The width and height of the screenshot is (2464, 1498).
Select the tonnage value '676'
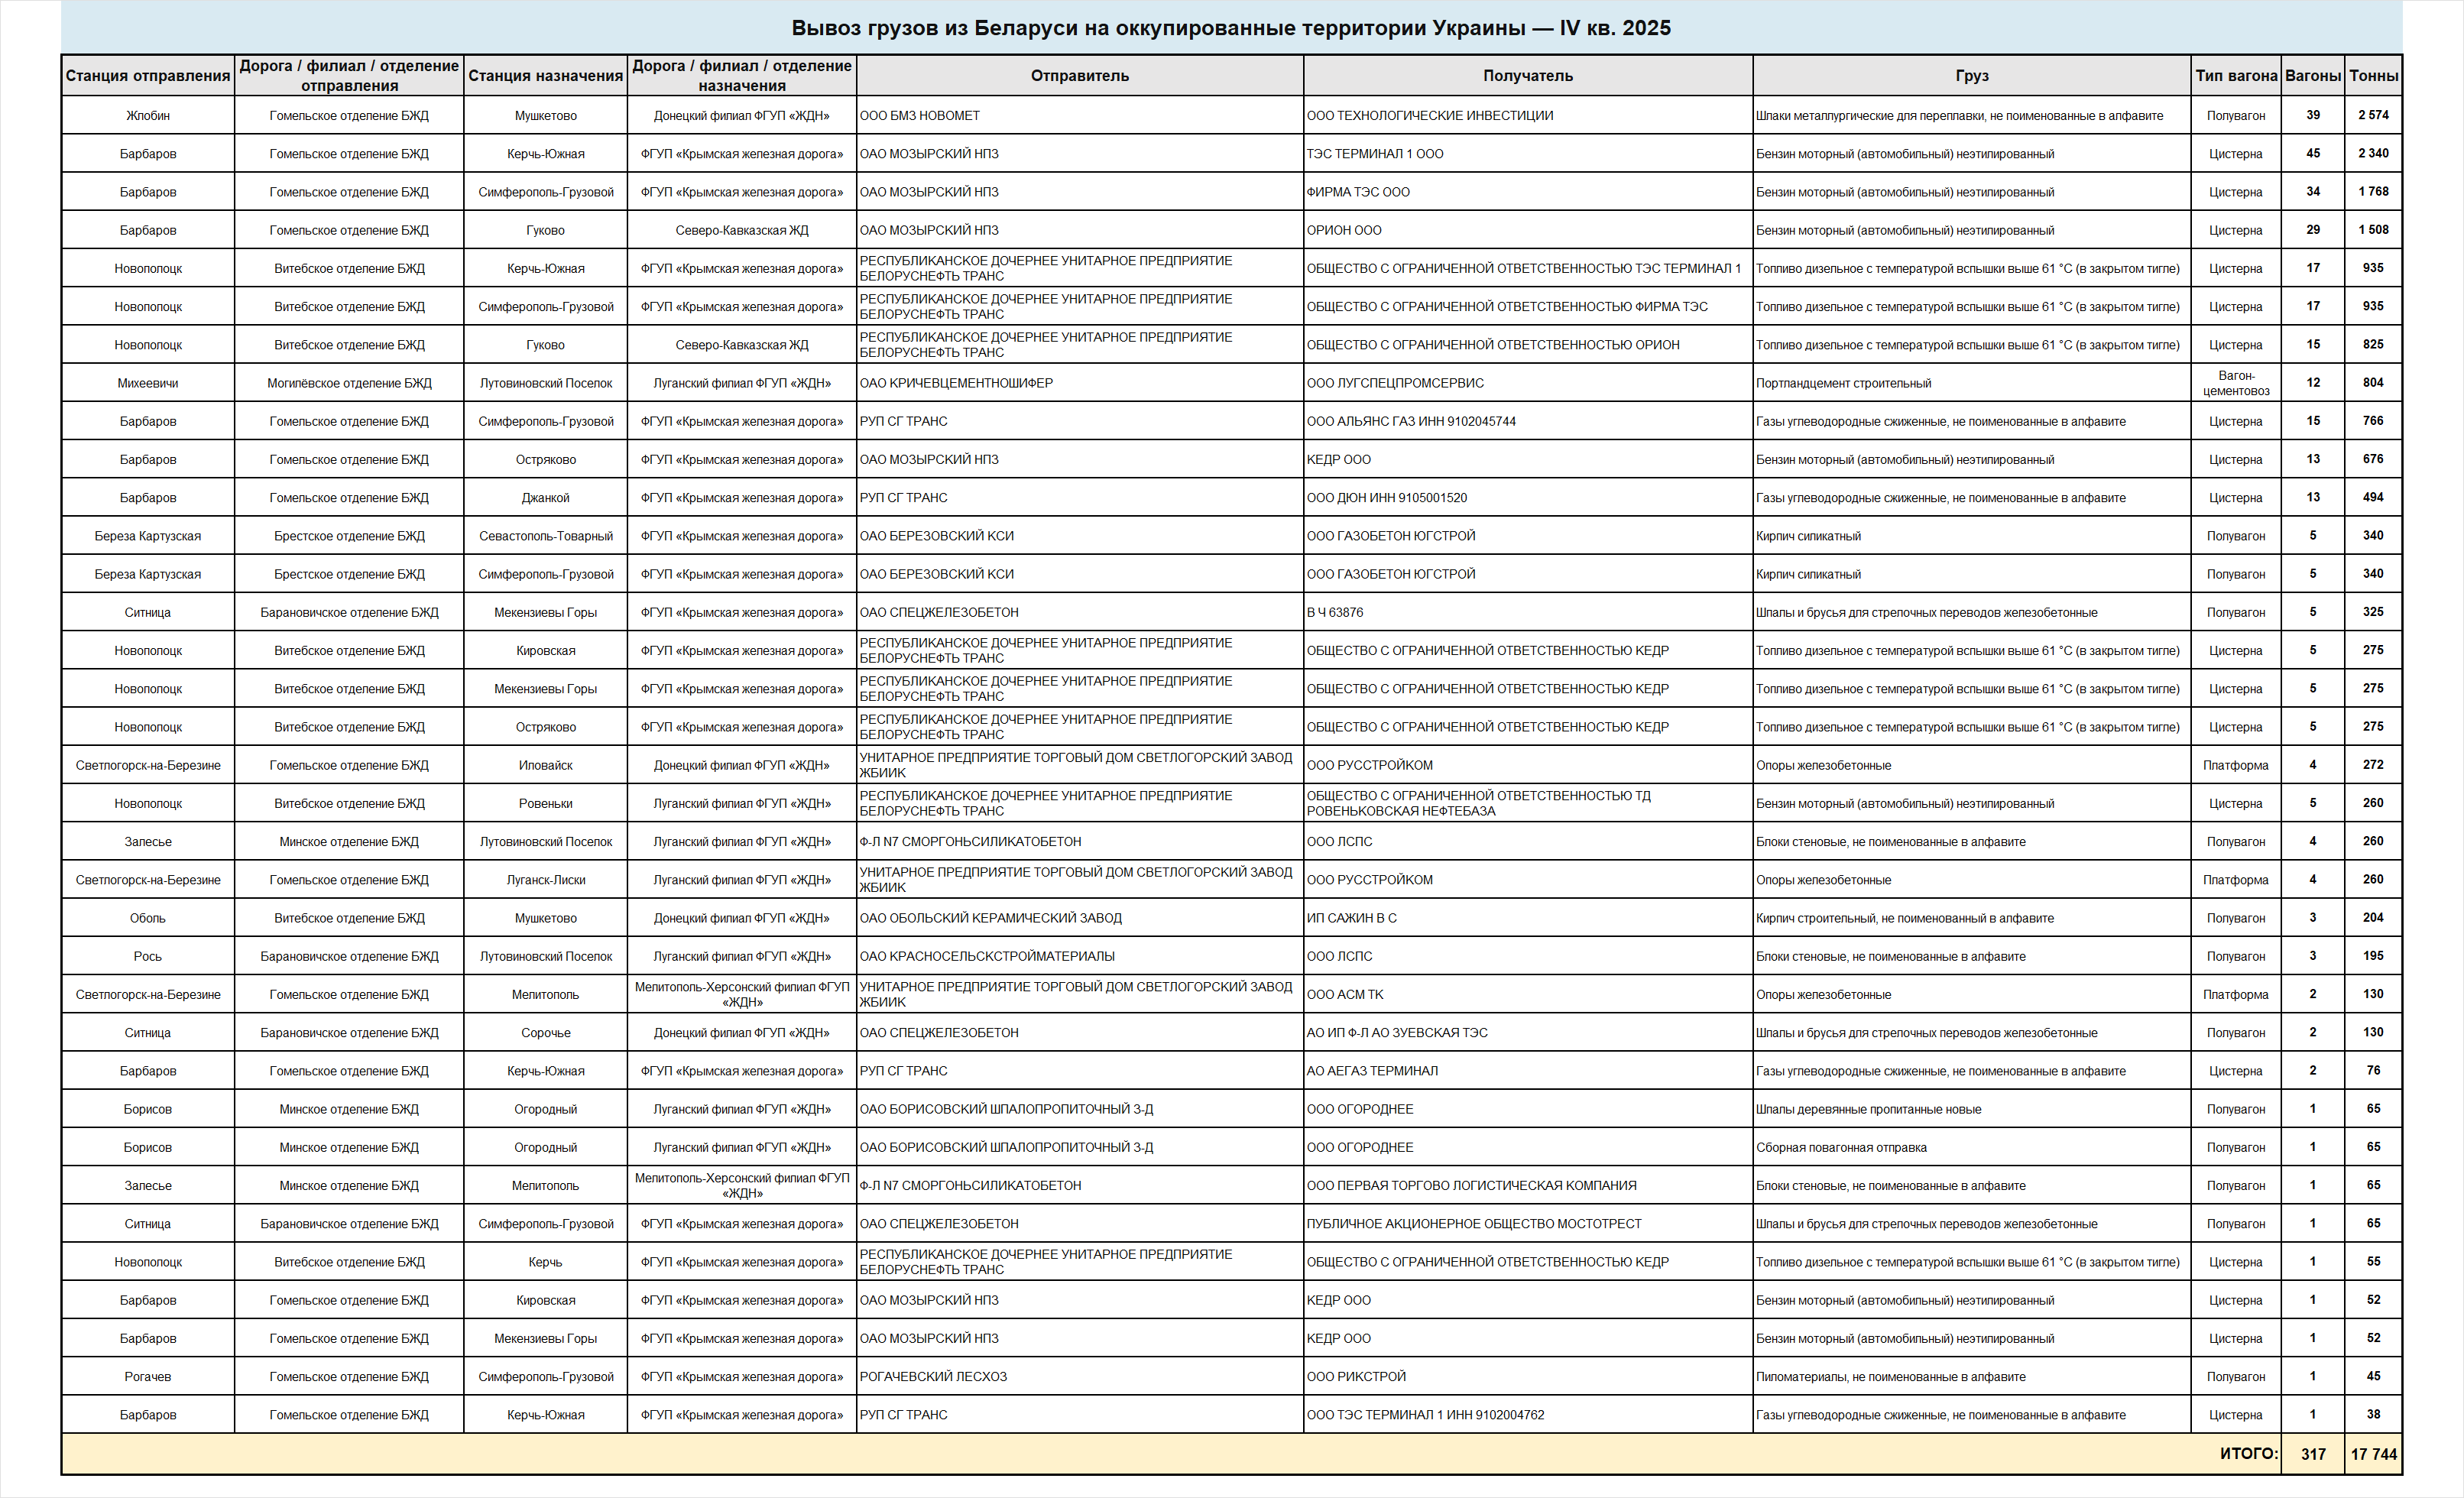click(2374, 459)
